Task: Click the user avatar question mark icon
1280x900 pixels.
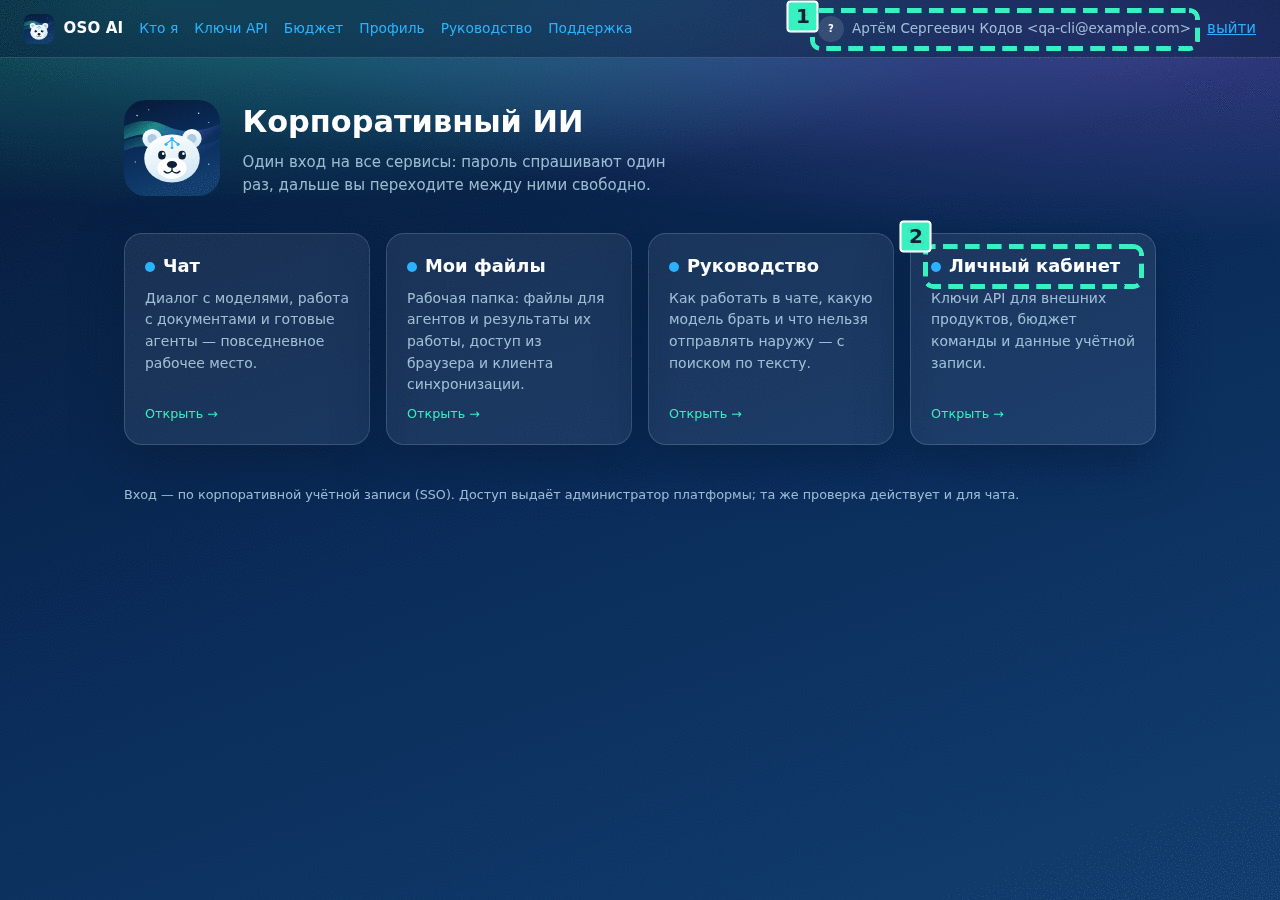Action: point(831,29)
